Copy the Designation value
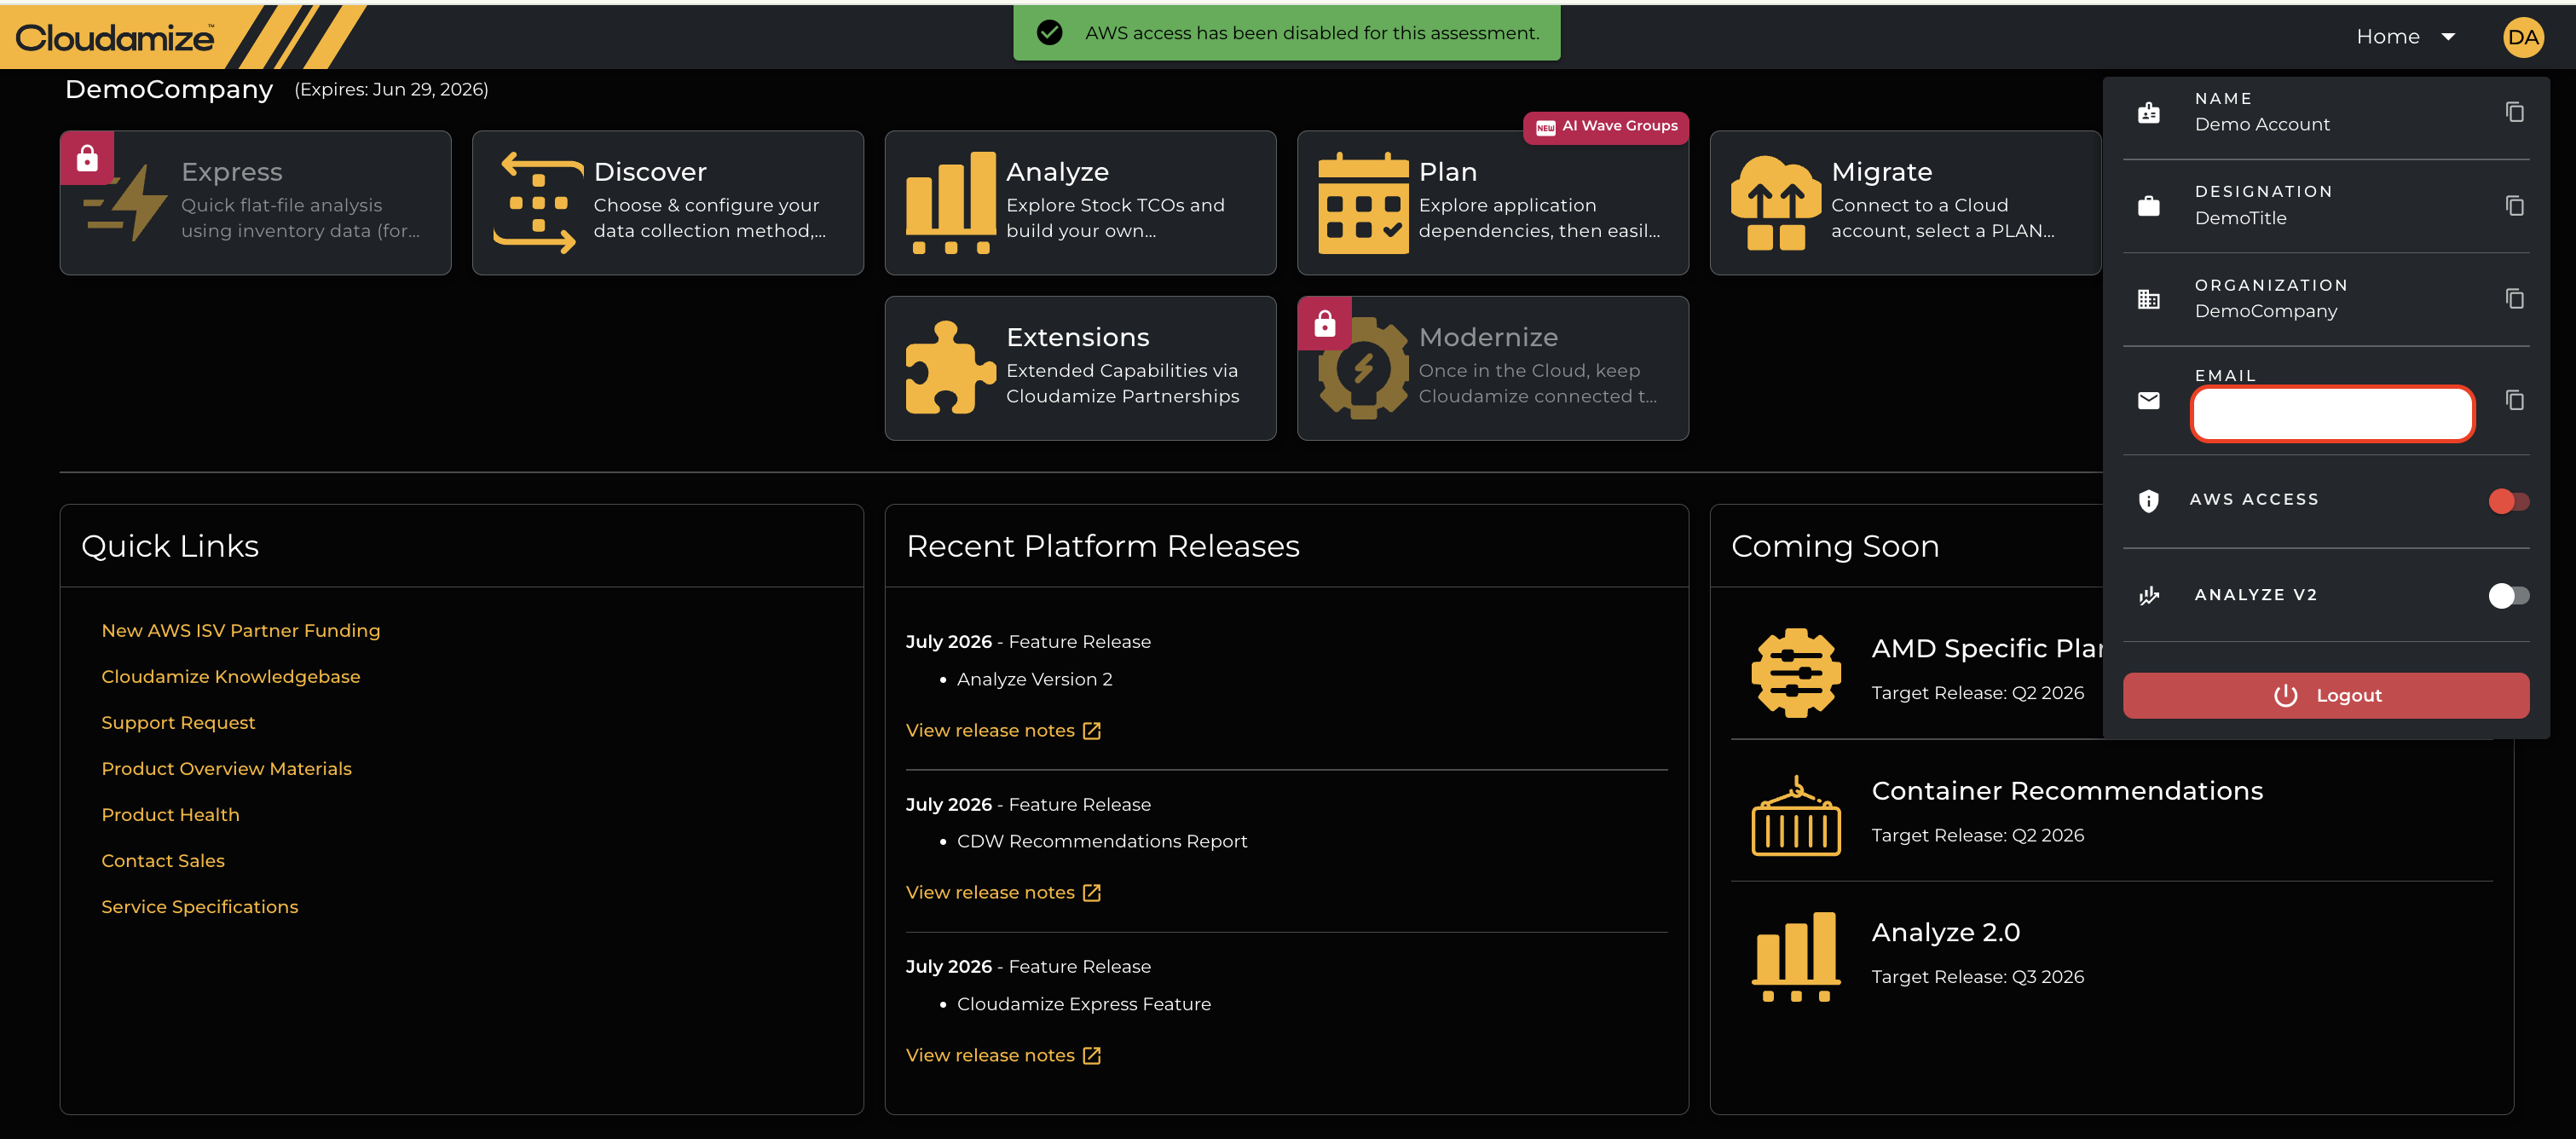The width and height of the screenshot is (2576, 1139). click(2514, 205)
